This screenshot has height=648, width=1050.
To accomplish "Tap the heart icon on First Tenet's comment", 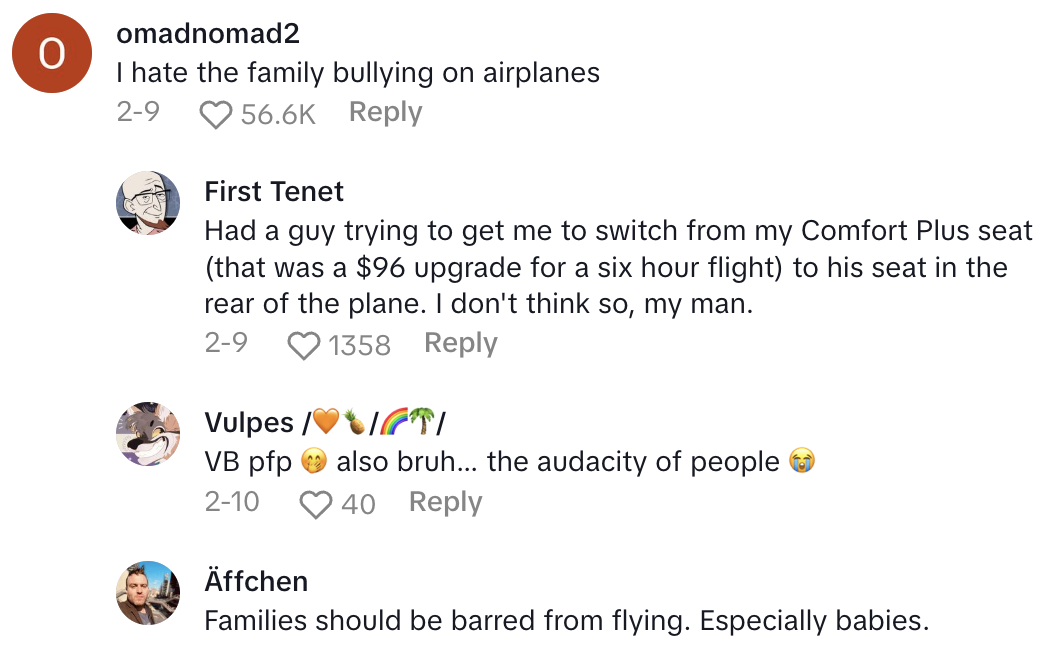I will [303, 346].
